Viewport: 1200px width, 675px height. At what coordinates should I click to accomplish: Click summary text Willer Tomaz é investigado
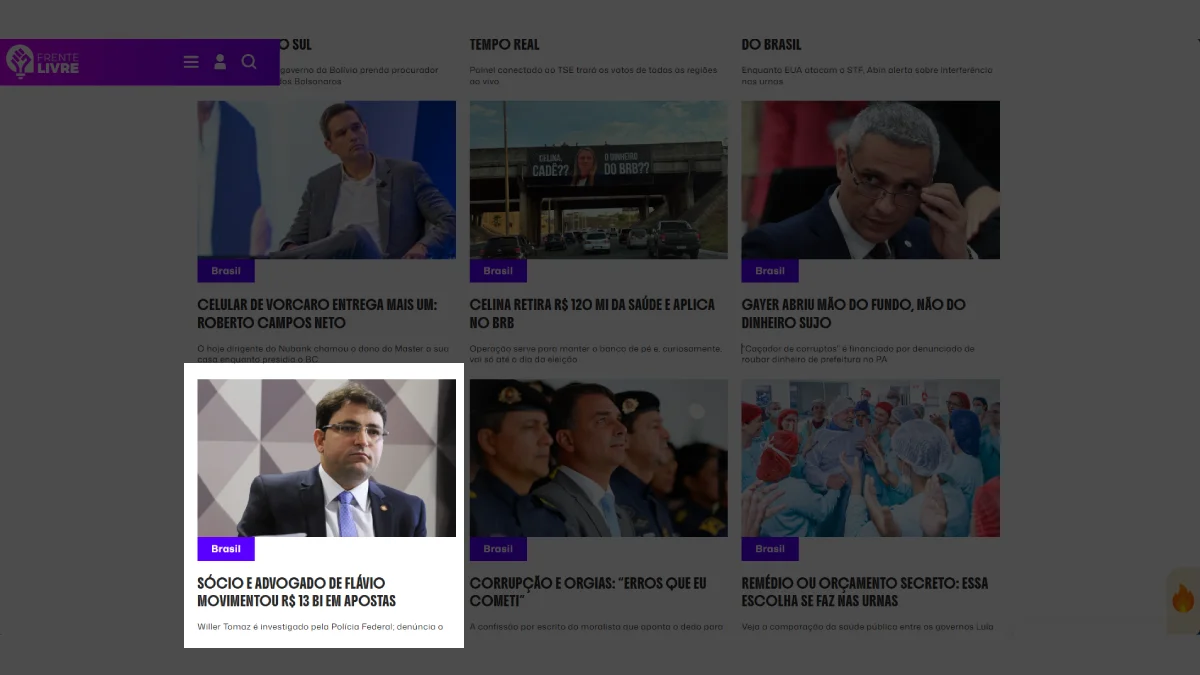320,627
